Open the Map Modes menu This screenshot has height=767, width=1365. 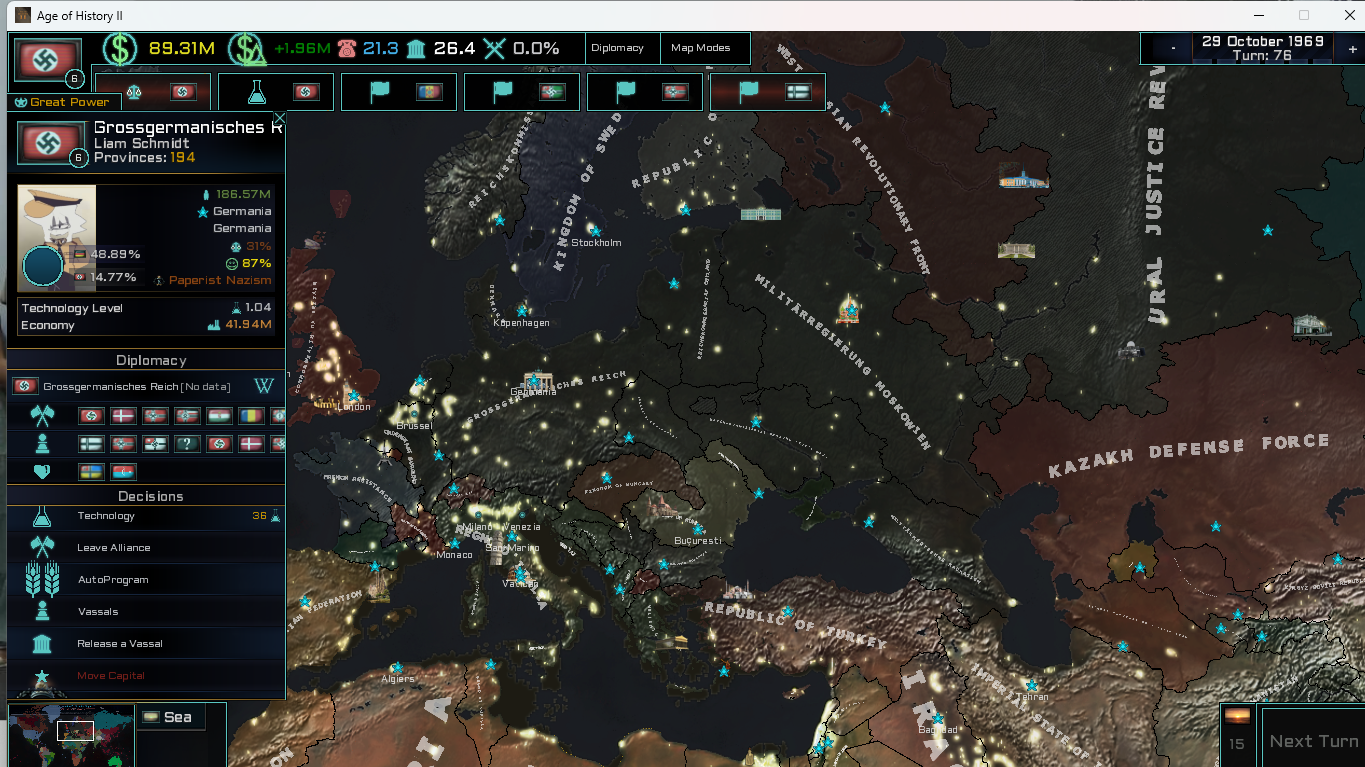[x=700, y=48]
